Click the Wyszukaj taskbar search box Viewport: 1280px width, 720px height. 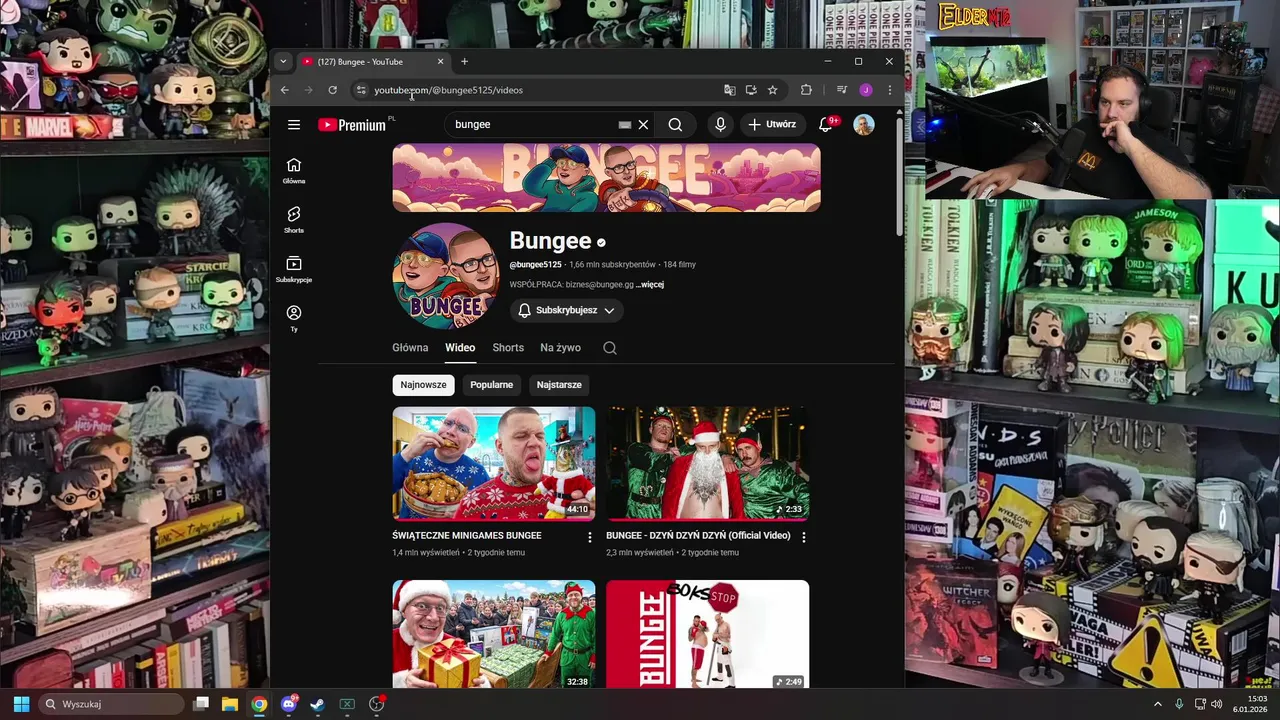pyautogui.click(x=112, y=704)
